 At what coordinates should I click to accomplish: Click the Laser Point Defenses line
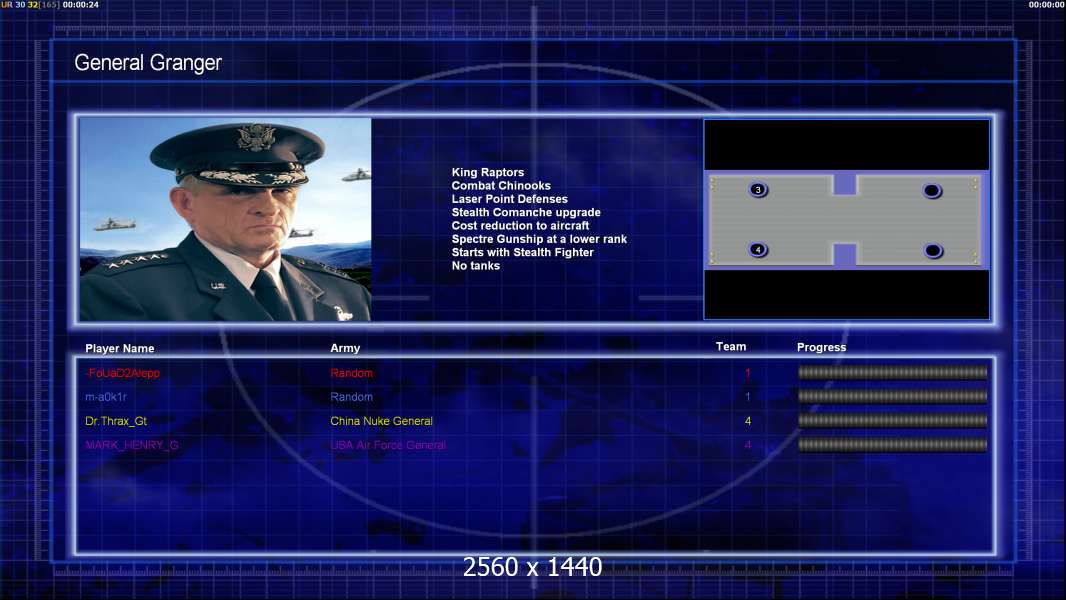point(509,199)
